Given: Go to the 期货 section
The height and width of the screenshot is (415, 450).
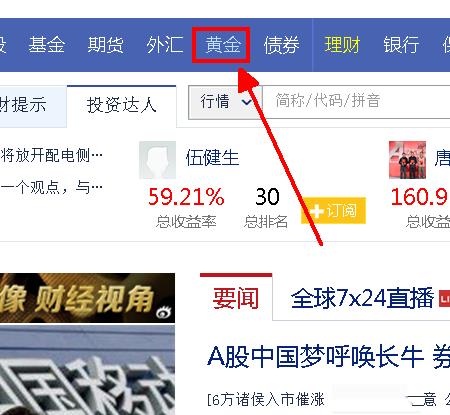Looking at the screenshot, I should point(105,45).
